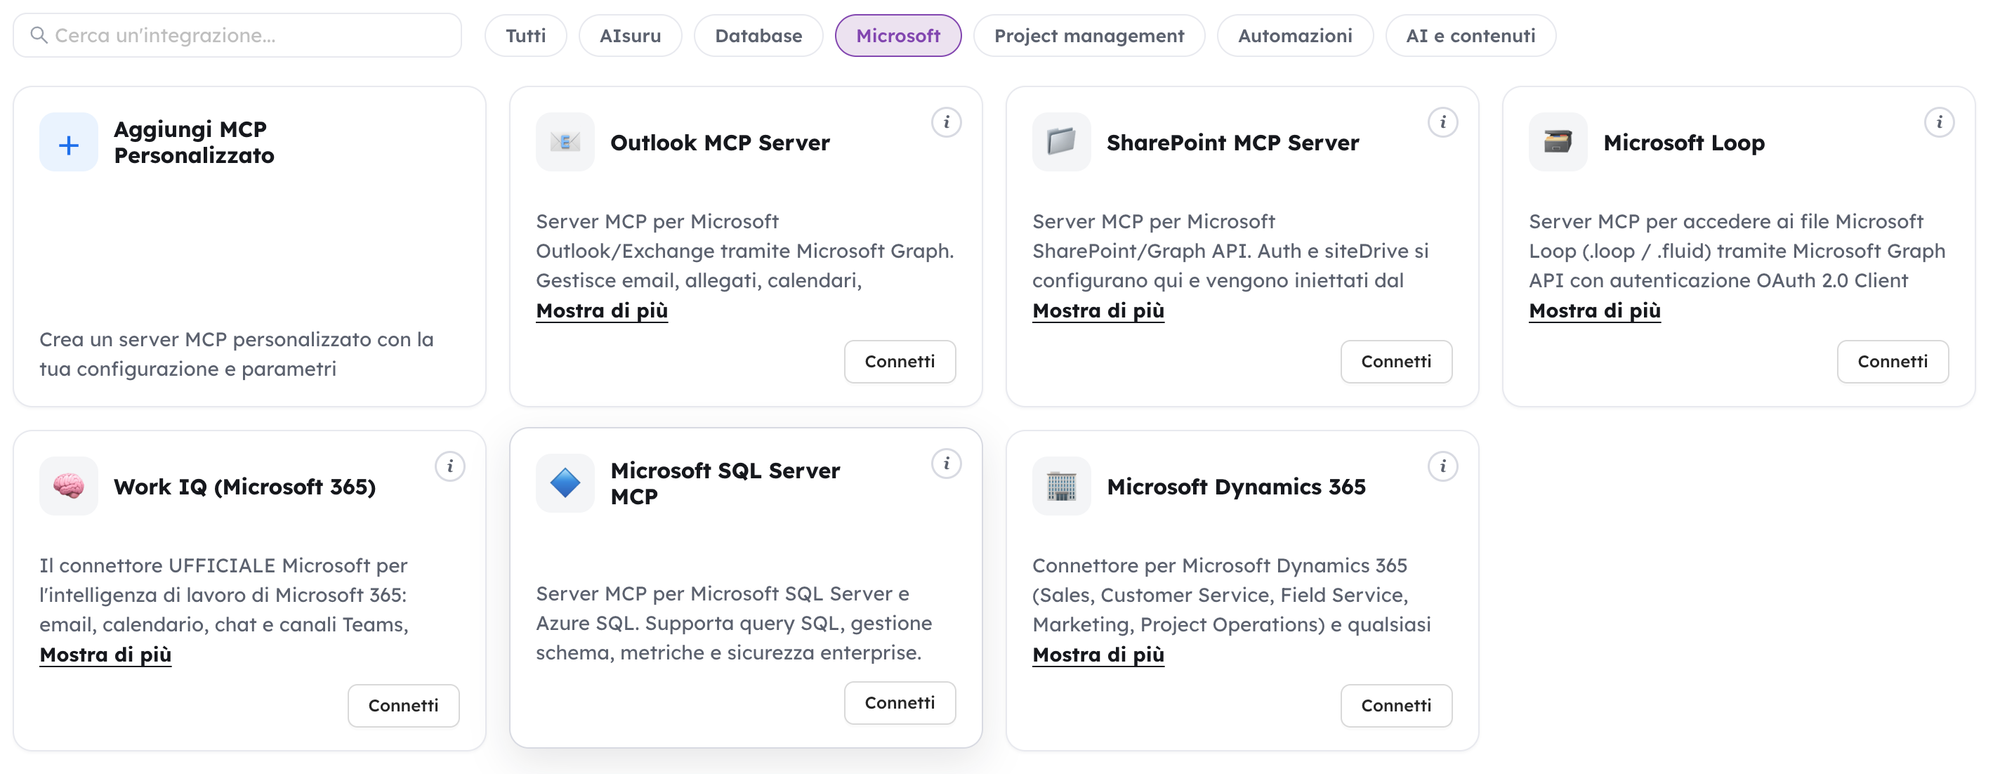Click the search magnifier icon
The width and height of the screenshot is (2000, 774).
39,35
